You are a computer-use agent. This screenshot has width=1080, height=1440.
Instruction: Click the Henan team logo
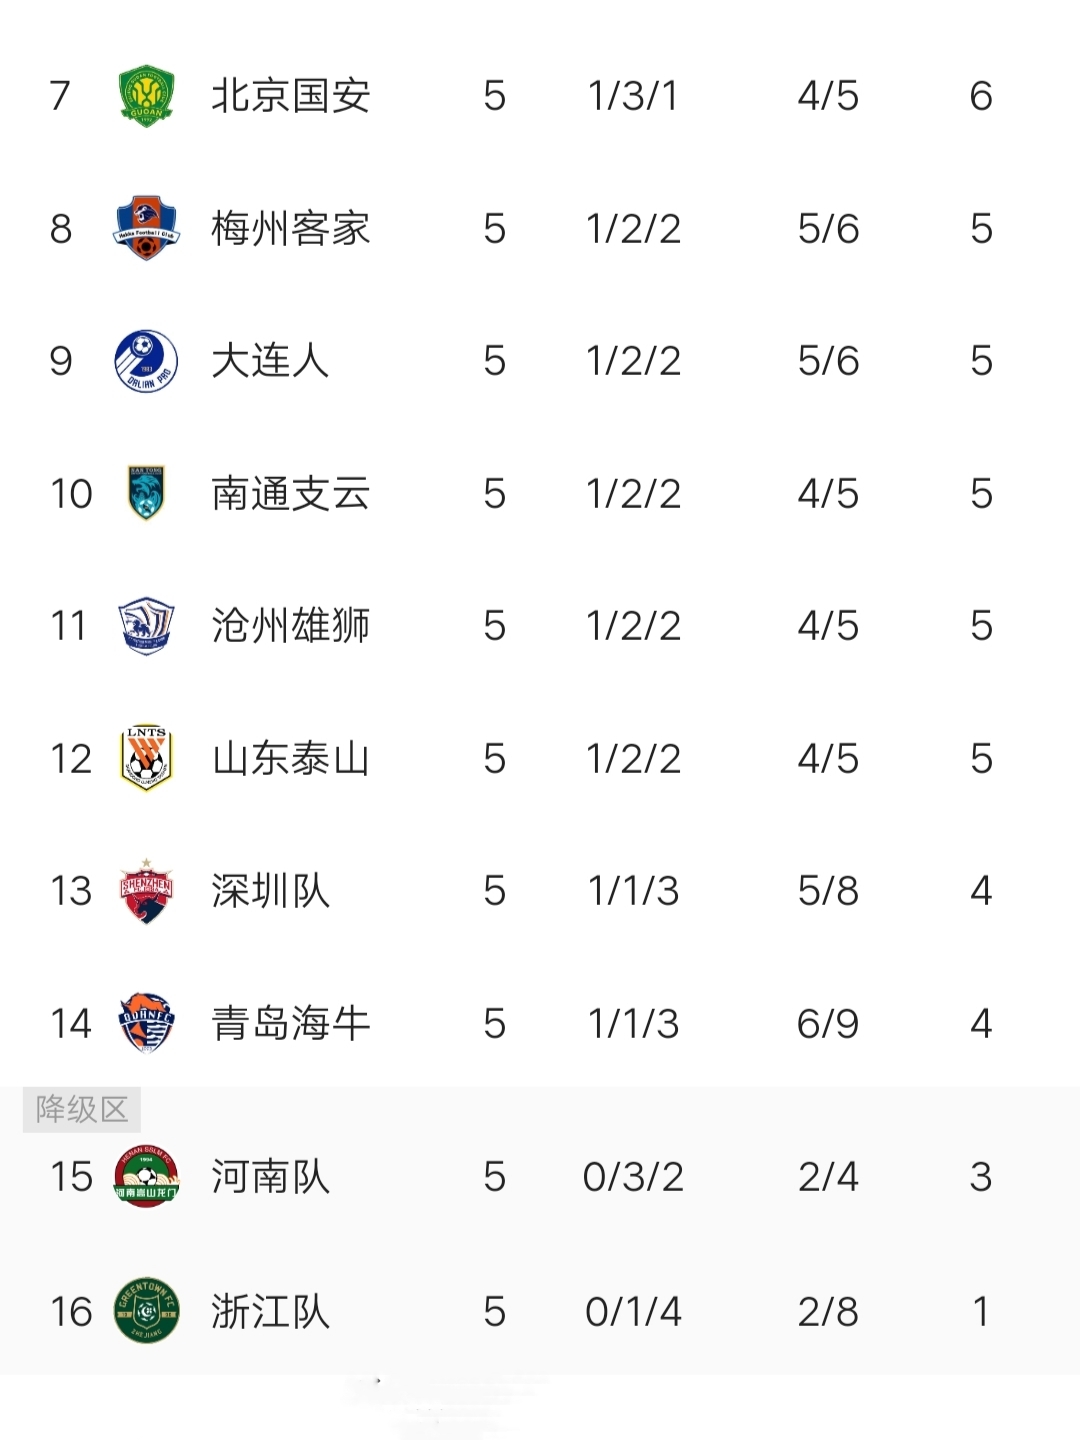(146, 1176)
